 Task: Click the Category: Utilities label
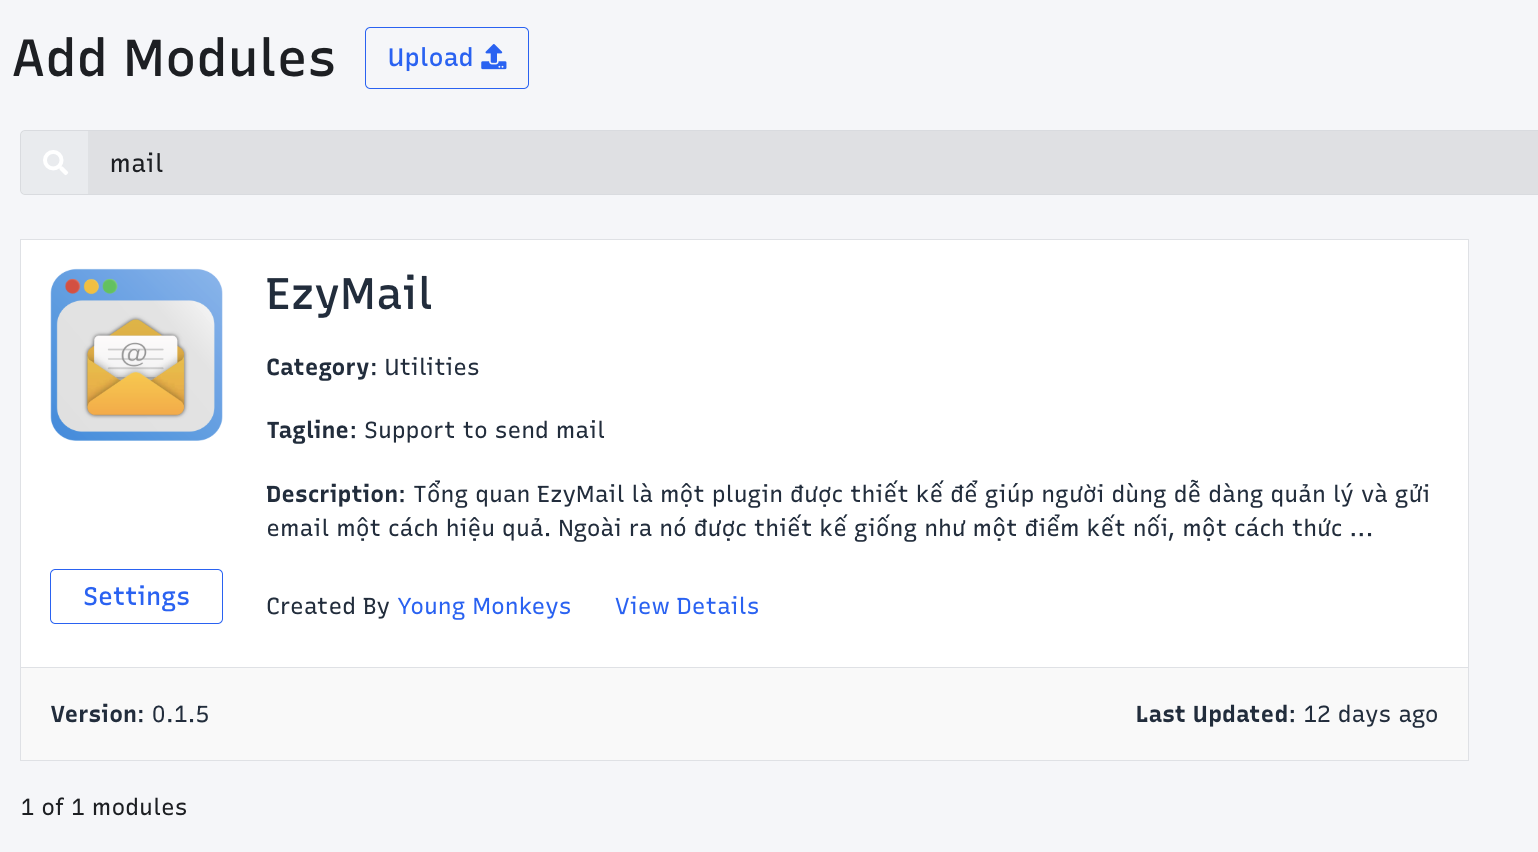[x=372, y=367]
